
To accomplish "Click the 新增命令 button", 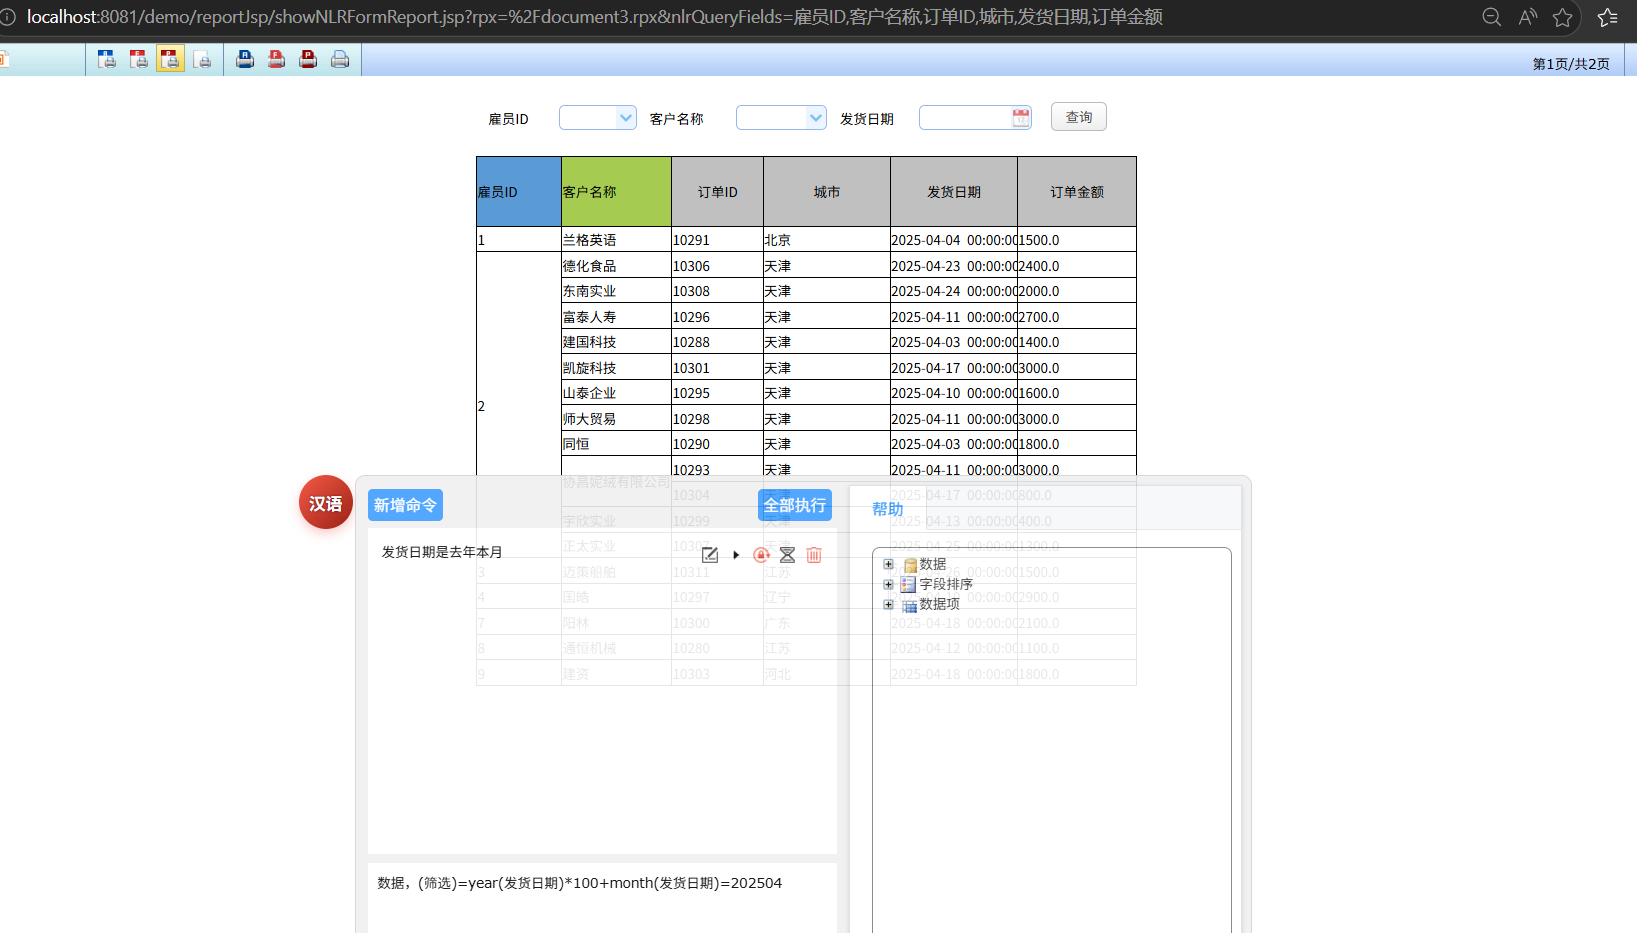I will tap(405, 505).
